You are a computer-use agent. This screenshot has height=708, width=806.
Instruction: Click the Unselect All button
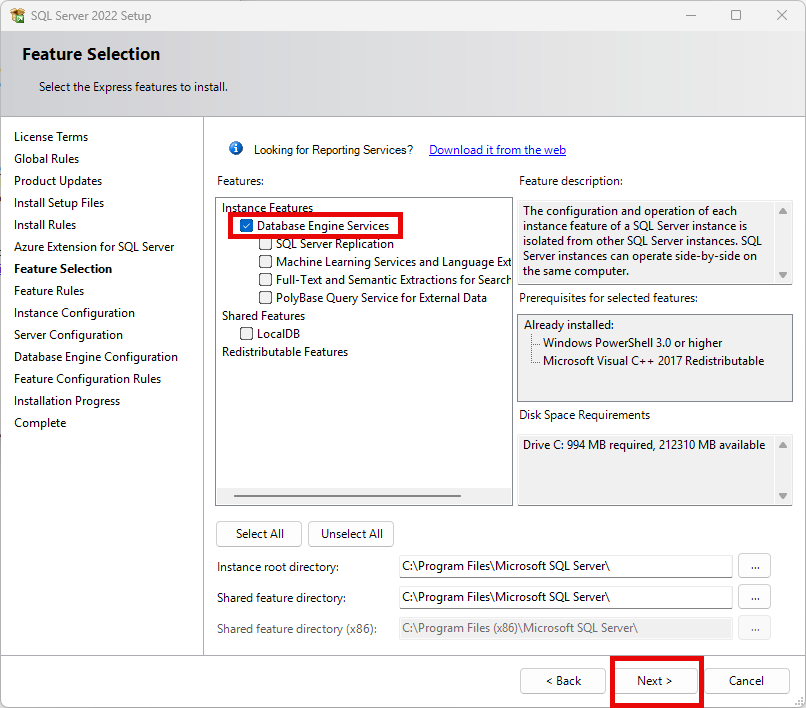click(351, 534)
